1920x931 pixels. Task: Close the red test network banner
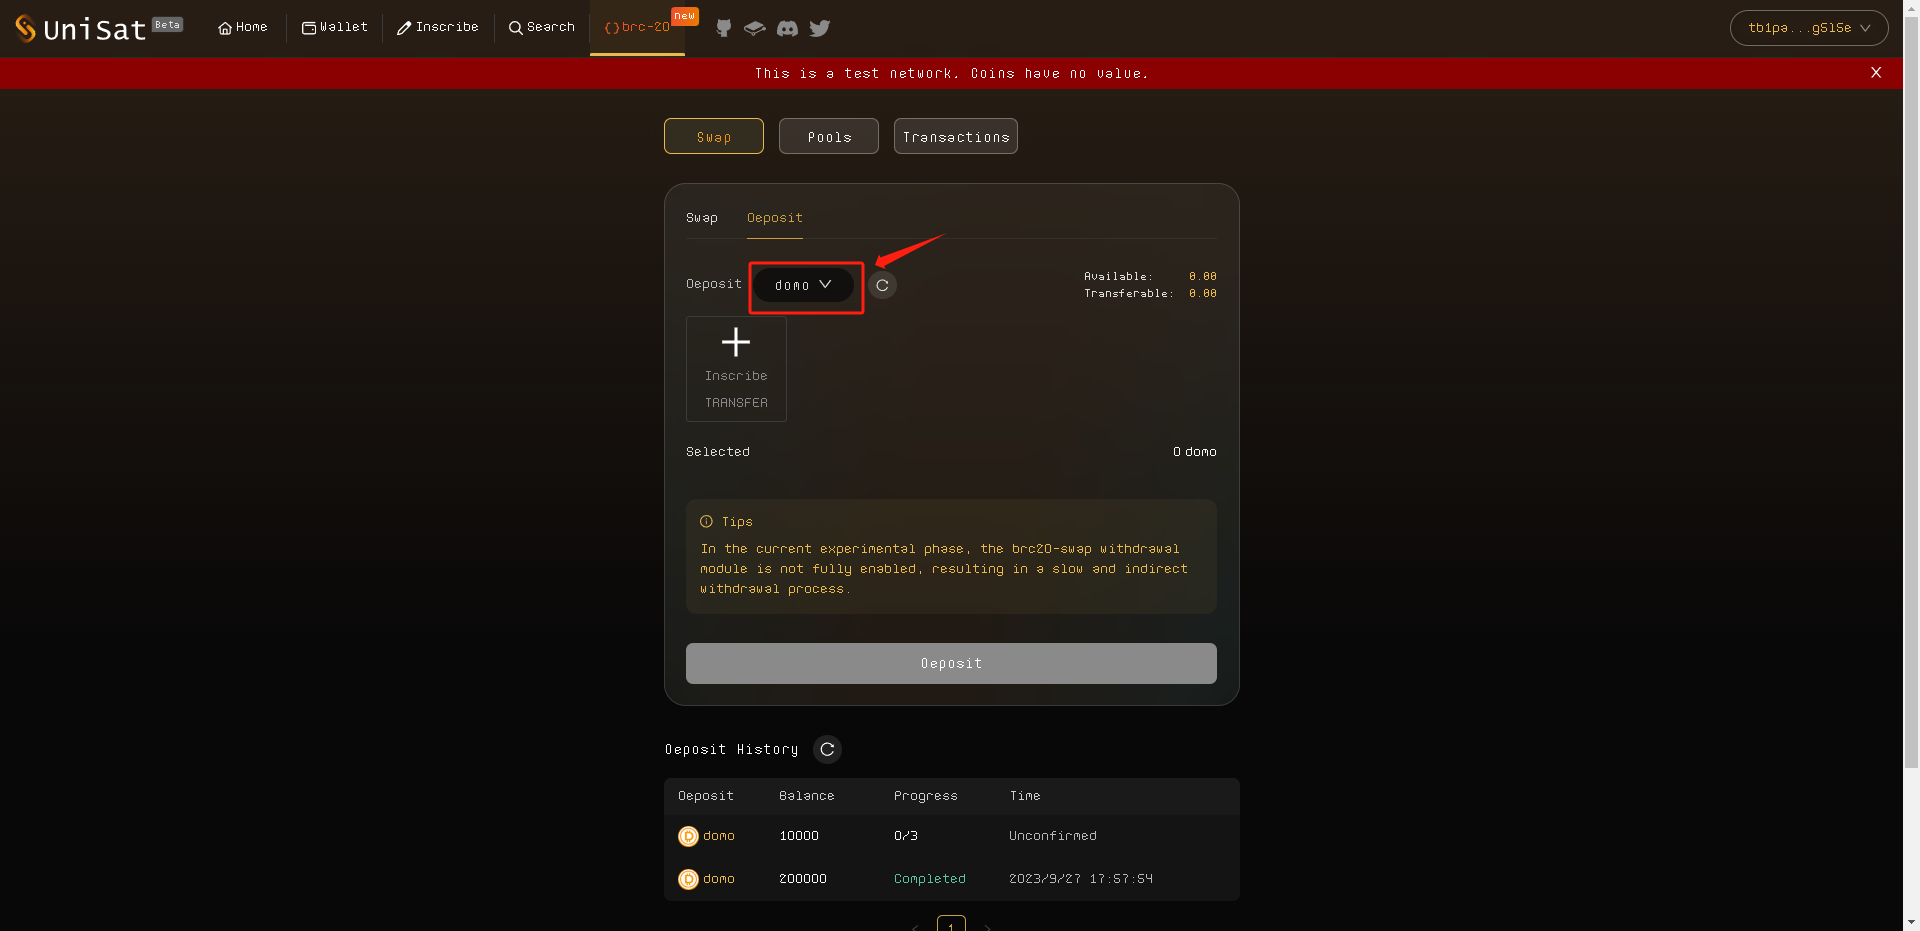point(1876,73)
